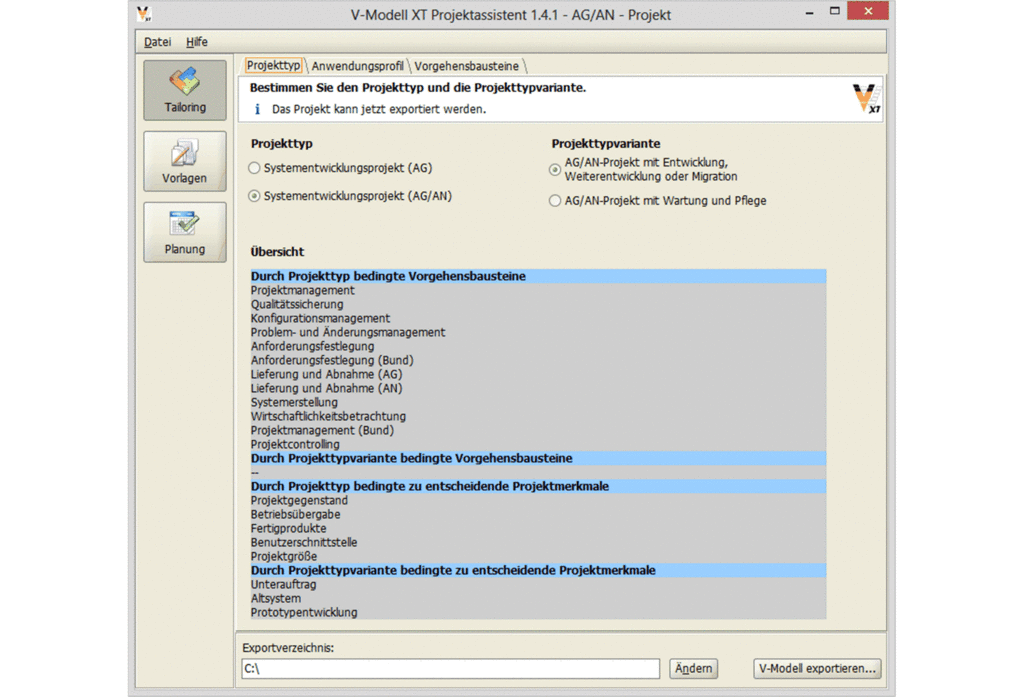Screen dimensions: 1024x697
Task: Open the Hilfe menu
Action: [x=197, y=42]
